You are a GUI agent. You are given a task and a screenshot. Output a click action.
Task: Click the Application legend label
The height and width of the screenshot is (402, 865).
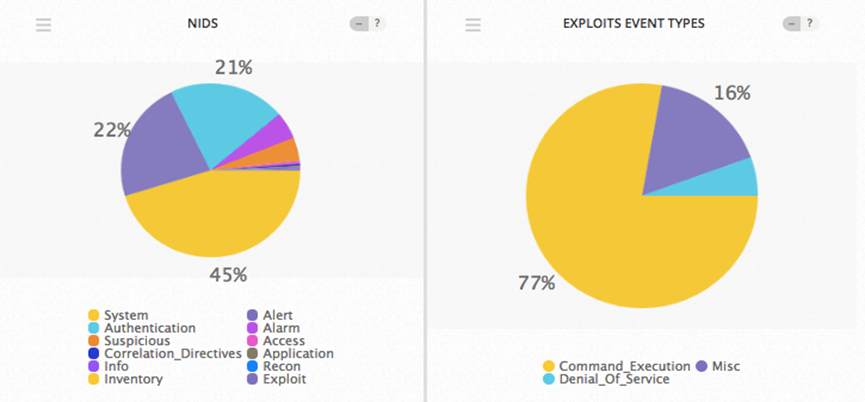coord(298,353)
